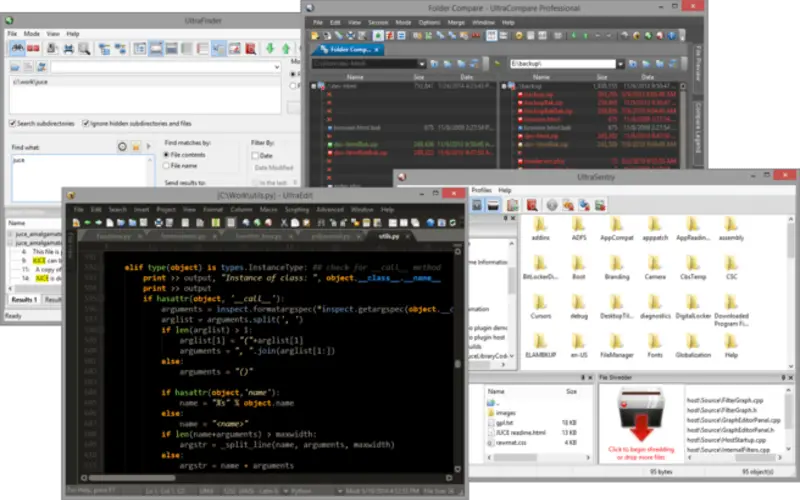The width and height of the screenshot is (800, 500).
Task: Click the binoculars find icon in UltraFinder toolbar
Action: 17,48
